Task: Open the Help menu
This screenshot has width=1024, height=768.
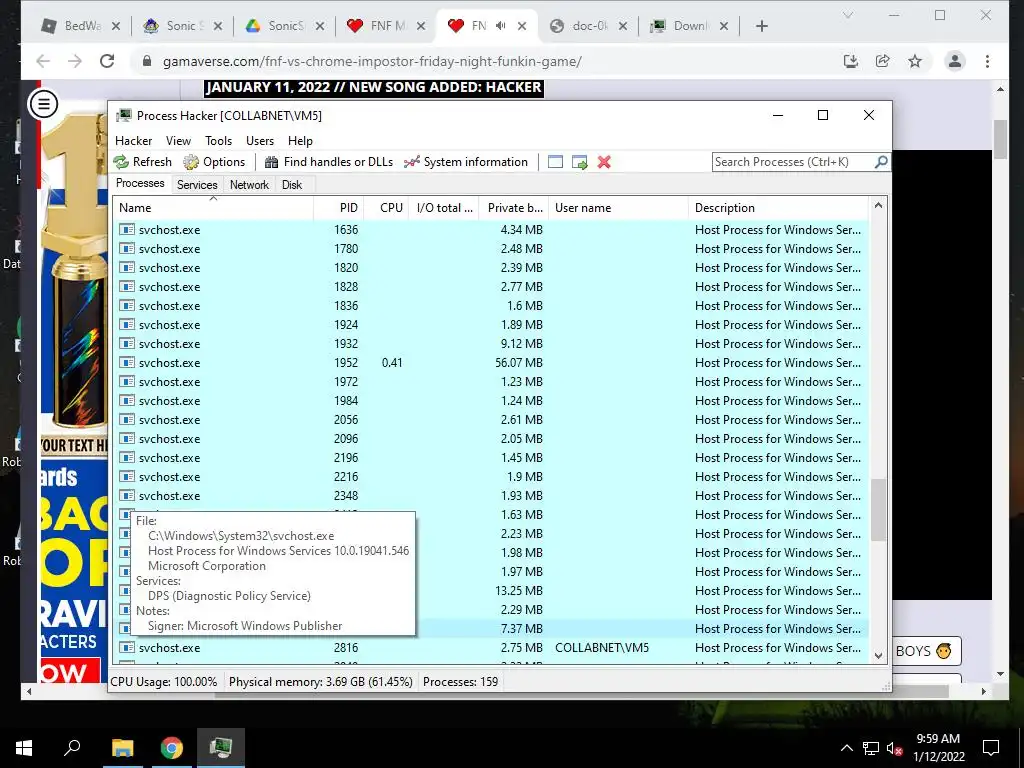Action: coord(300,141)
